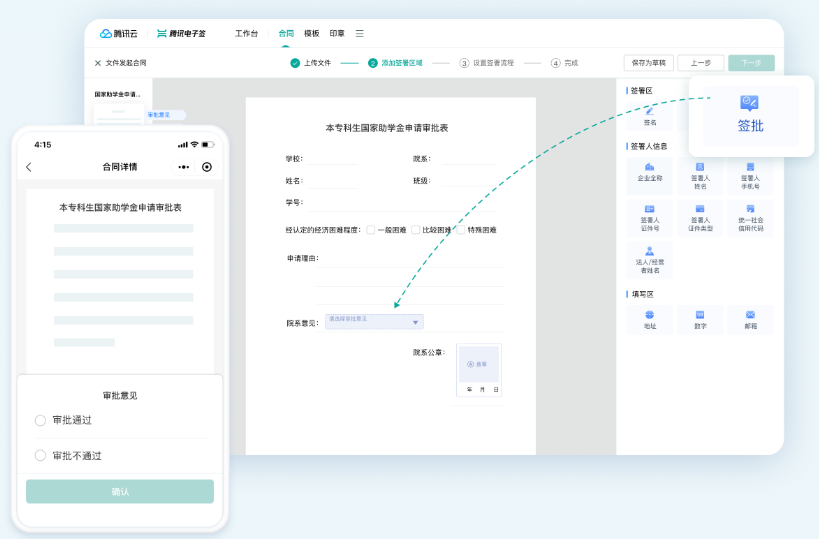Image resolution: width=819 pixels, height=539 pixels.
Task: Click the 腾讯电子签 logo
Action: 181,33
